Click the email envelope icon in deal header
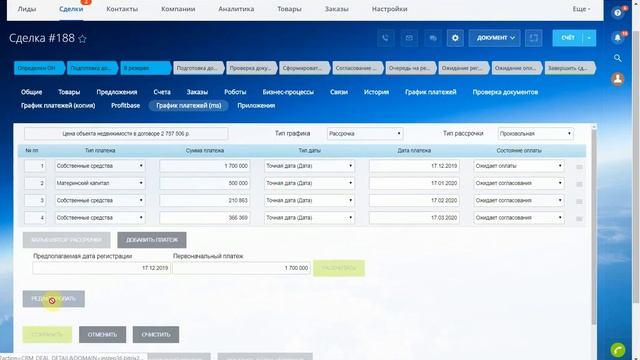The width and height of the screenshot is (640, 360). [x=409, y=38]
